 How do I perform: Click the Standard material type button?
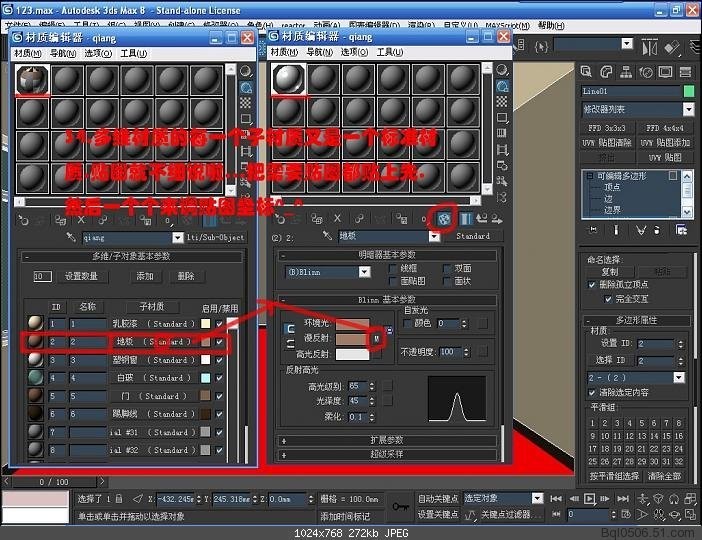coord(473,236)
